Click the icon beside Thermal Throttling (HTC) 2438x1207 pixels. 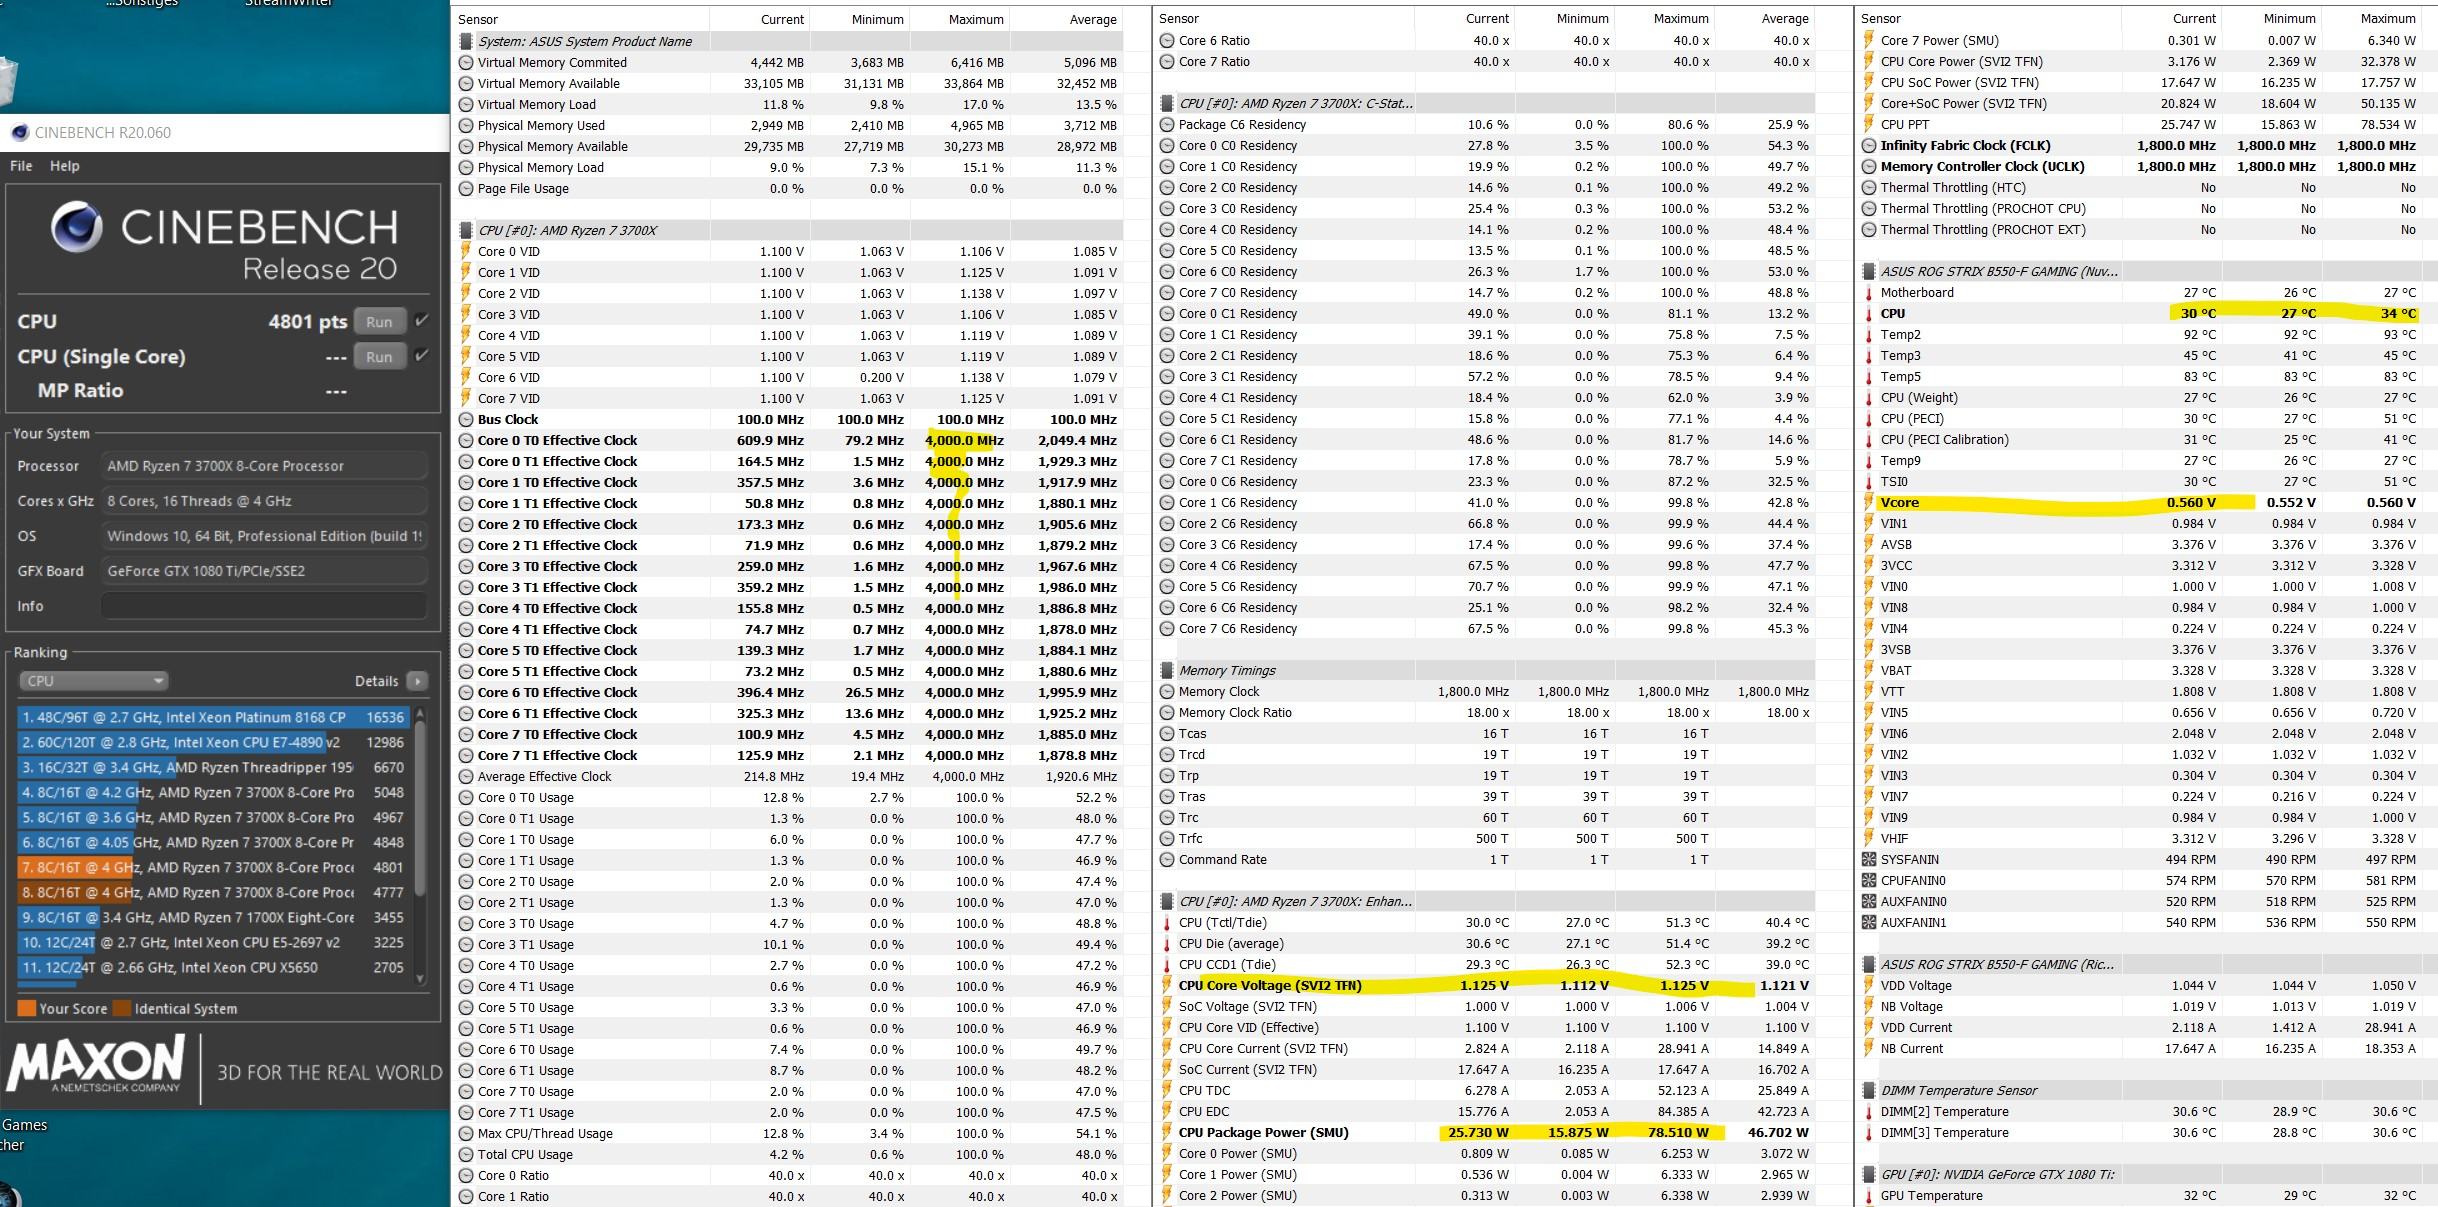[1869, 187]
